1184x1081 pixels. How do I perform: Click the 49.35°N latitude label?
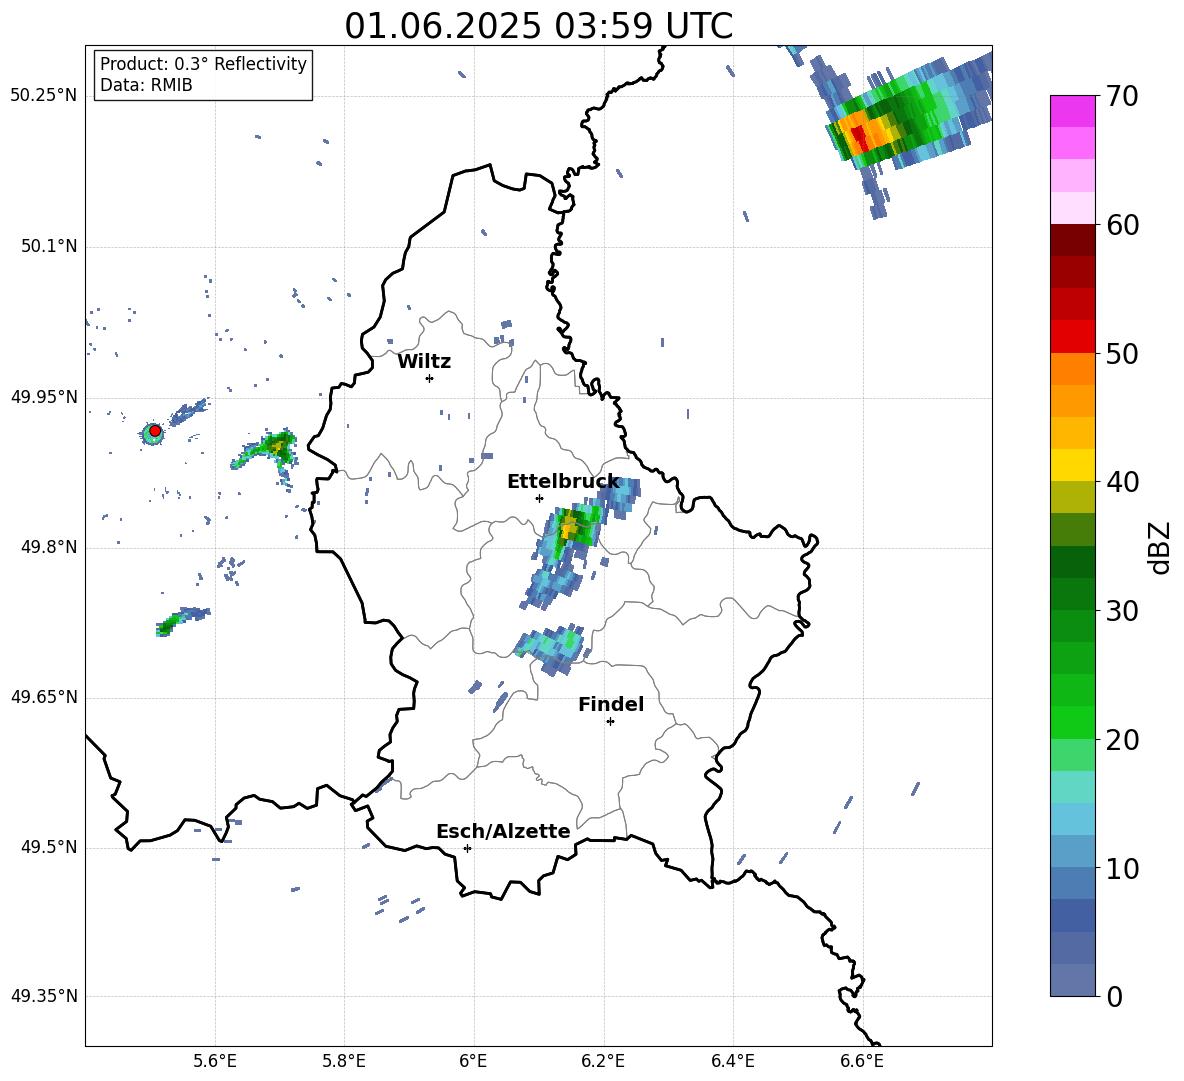point(44,996)
